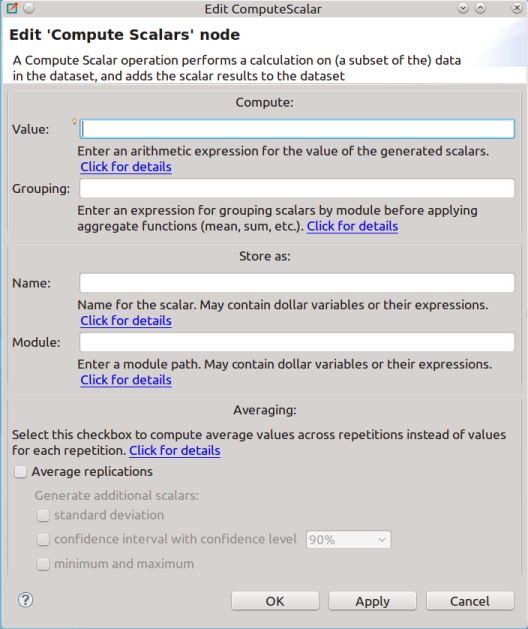Viewport: 528px width, 629px height.
Task: Tick the minimum and maximum checkbox
Action: click(x=43, y=564)
